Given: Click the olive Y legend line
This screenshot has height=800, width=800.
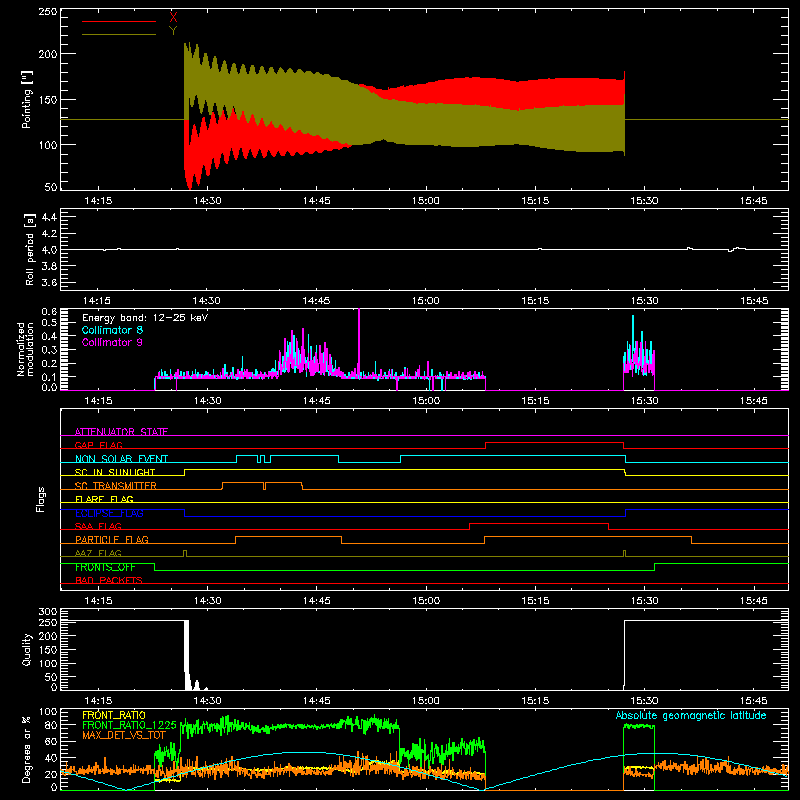Looking at the screenshot, I should pos(119,34).
